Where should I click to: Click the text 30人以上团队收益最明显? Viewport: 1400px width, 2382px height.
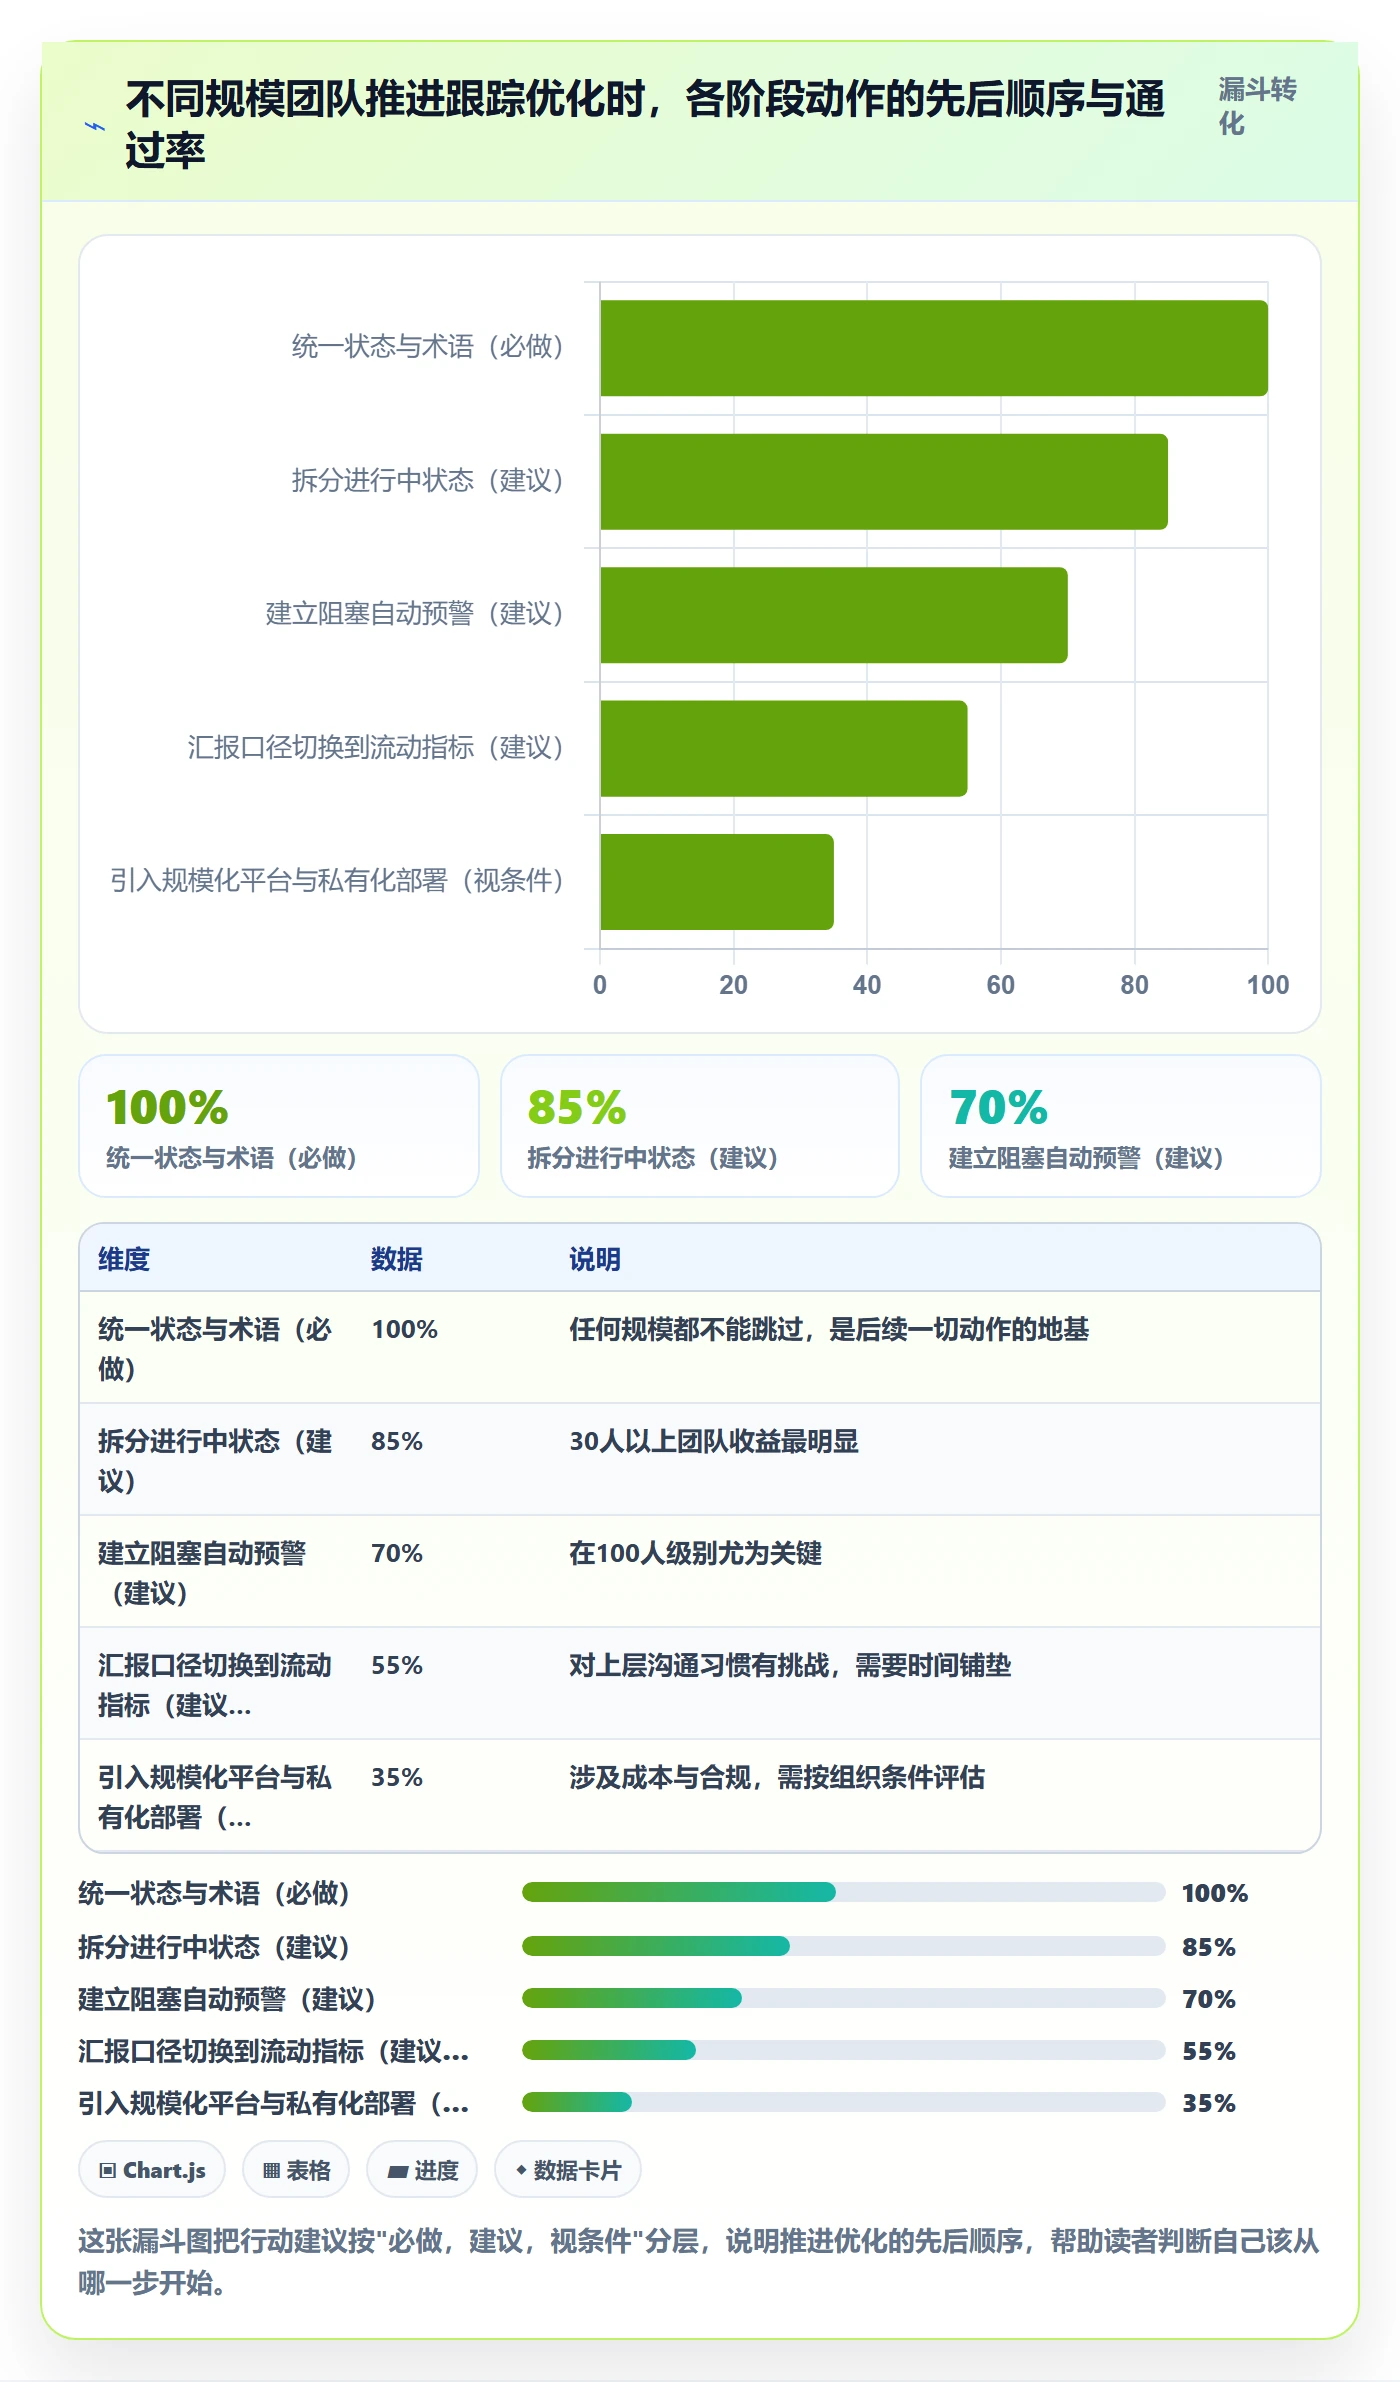(x=714, y=1441)
